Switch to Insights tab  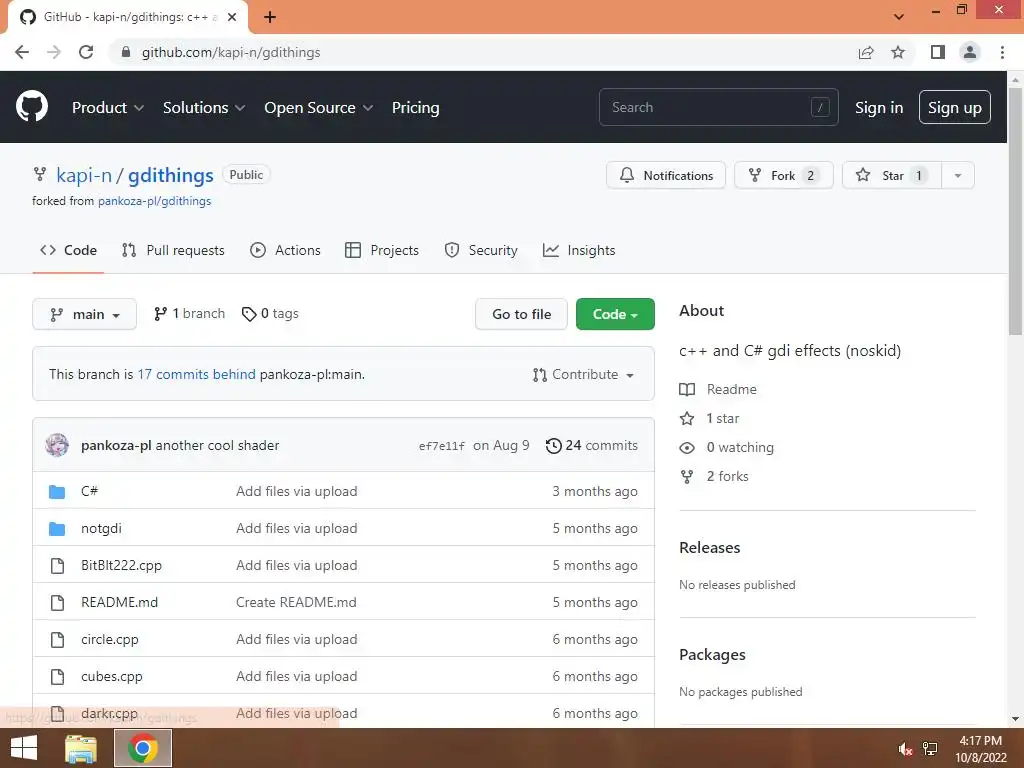579,250
